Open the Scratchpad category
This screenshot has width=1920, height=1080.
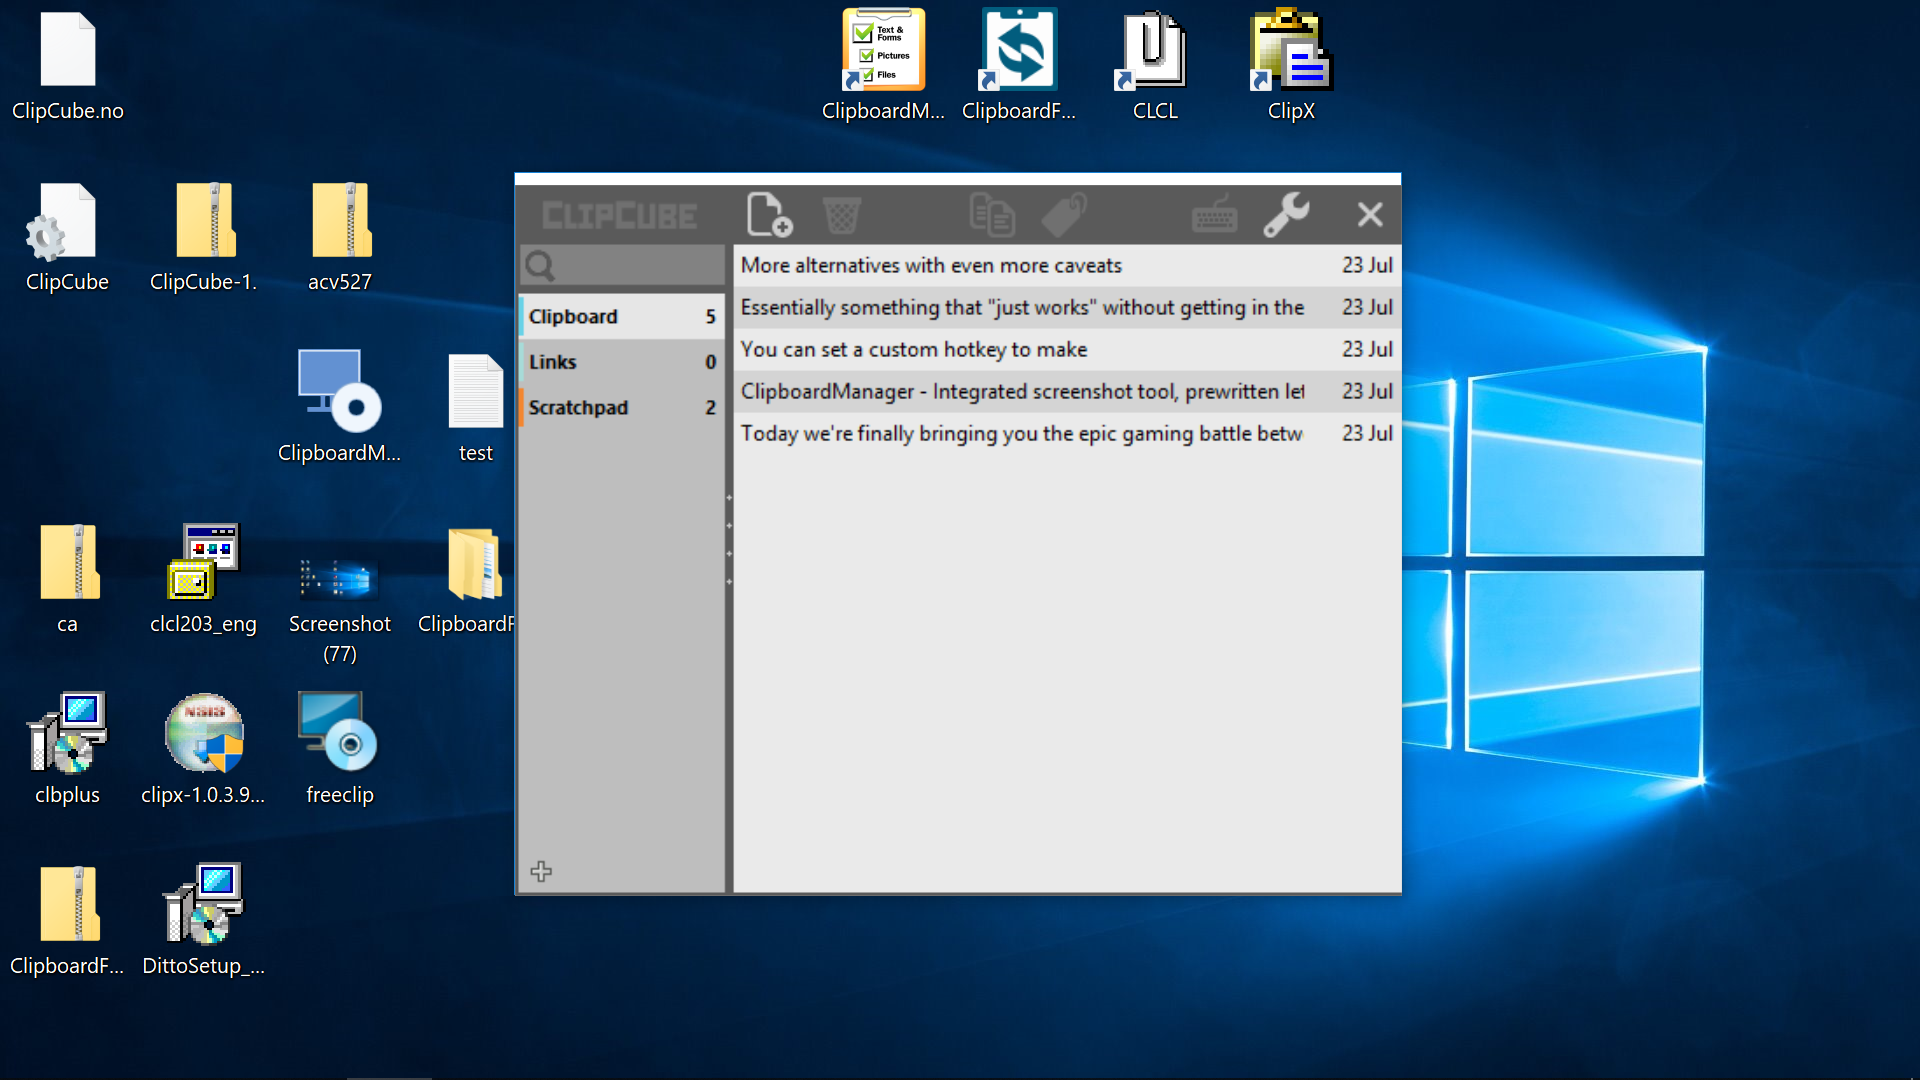[620, 408]
